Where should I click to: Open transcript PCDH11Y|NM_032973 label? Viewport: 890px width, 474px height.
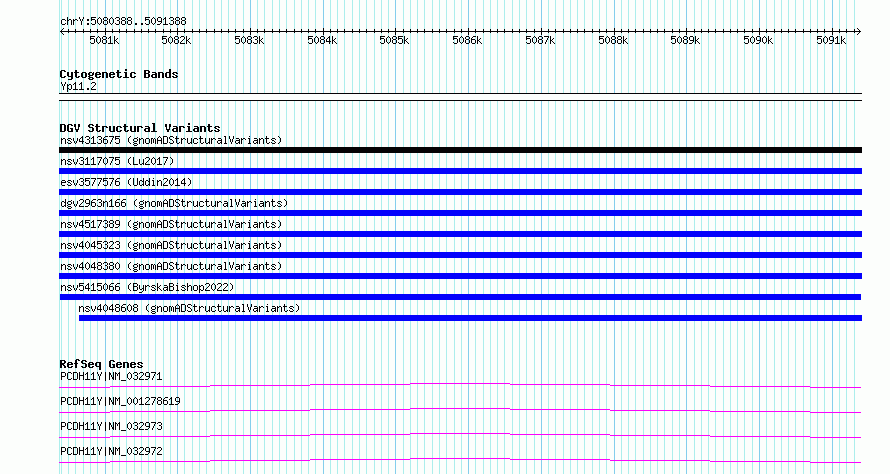tap(111, 426)
